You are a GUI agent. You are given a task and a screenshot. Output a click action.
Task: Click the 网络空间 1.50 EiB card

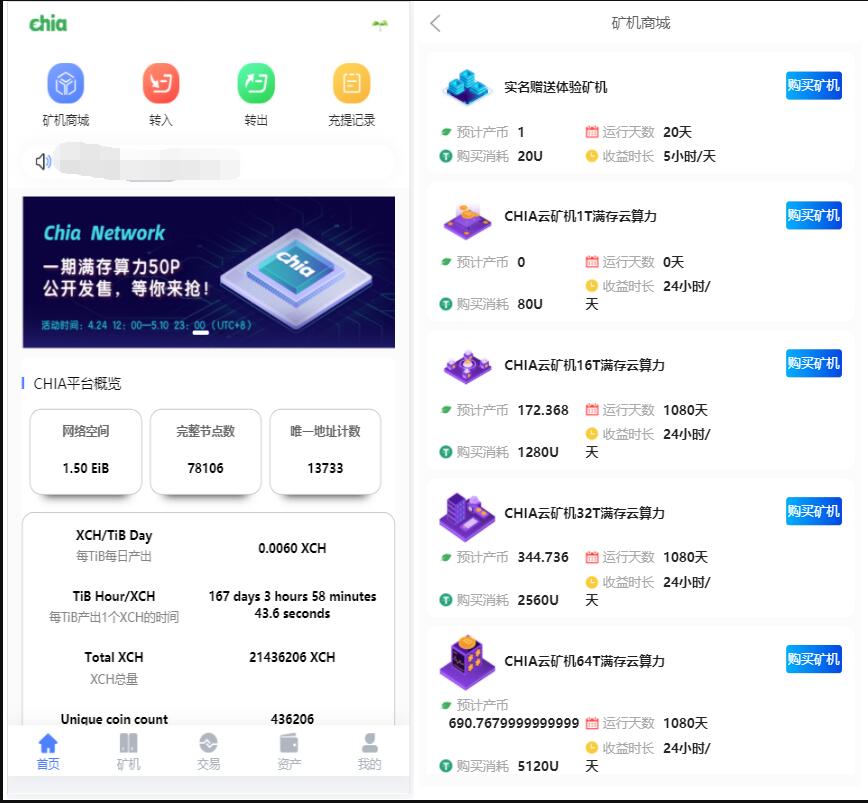click(x=86, y=452)
